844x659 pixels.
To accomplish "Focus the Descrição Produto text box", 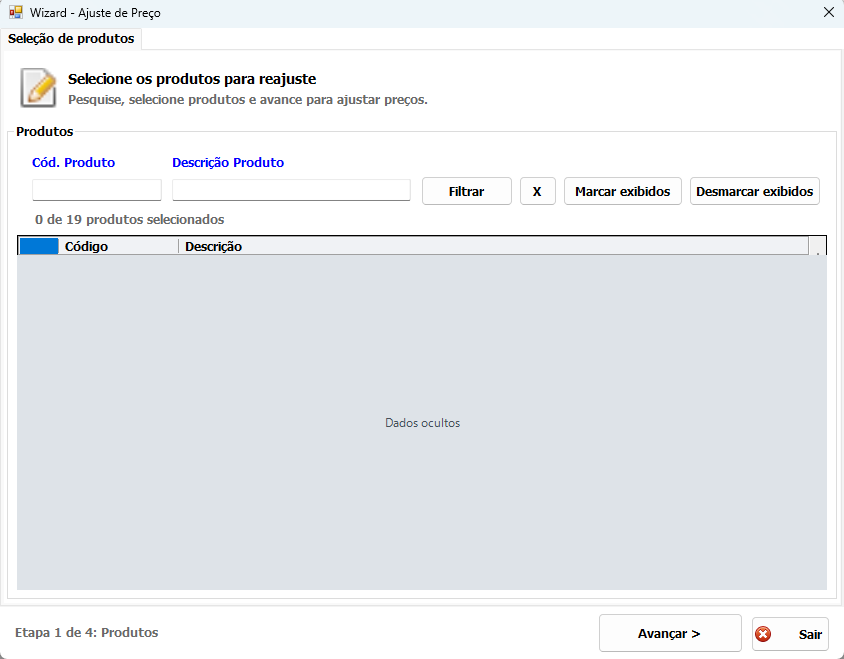I will [291, 190].
